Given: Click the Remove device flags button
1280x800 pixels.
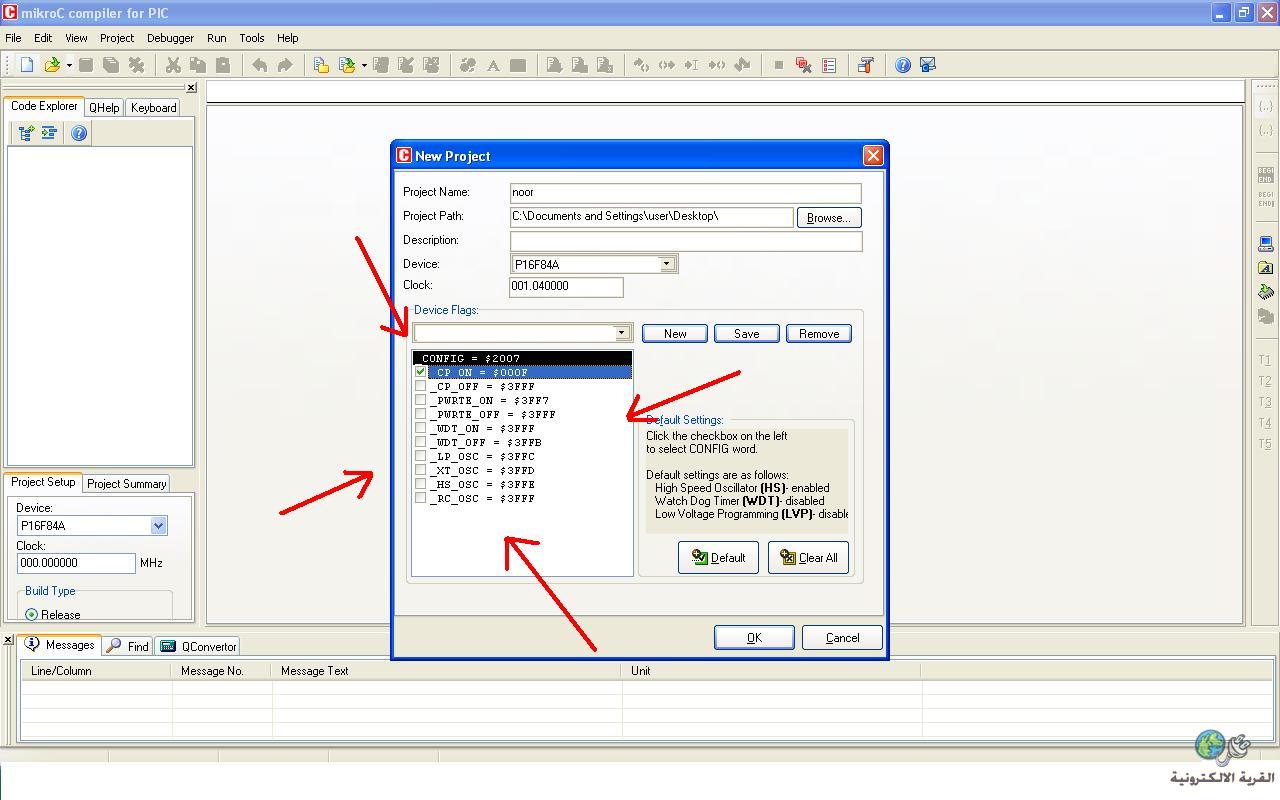Looking at the screenshot, I should click(x=819, y=333).
